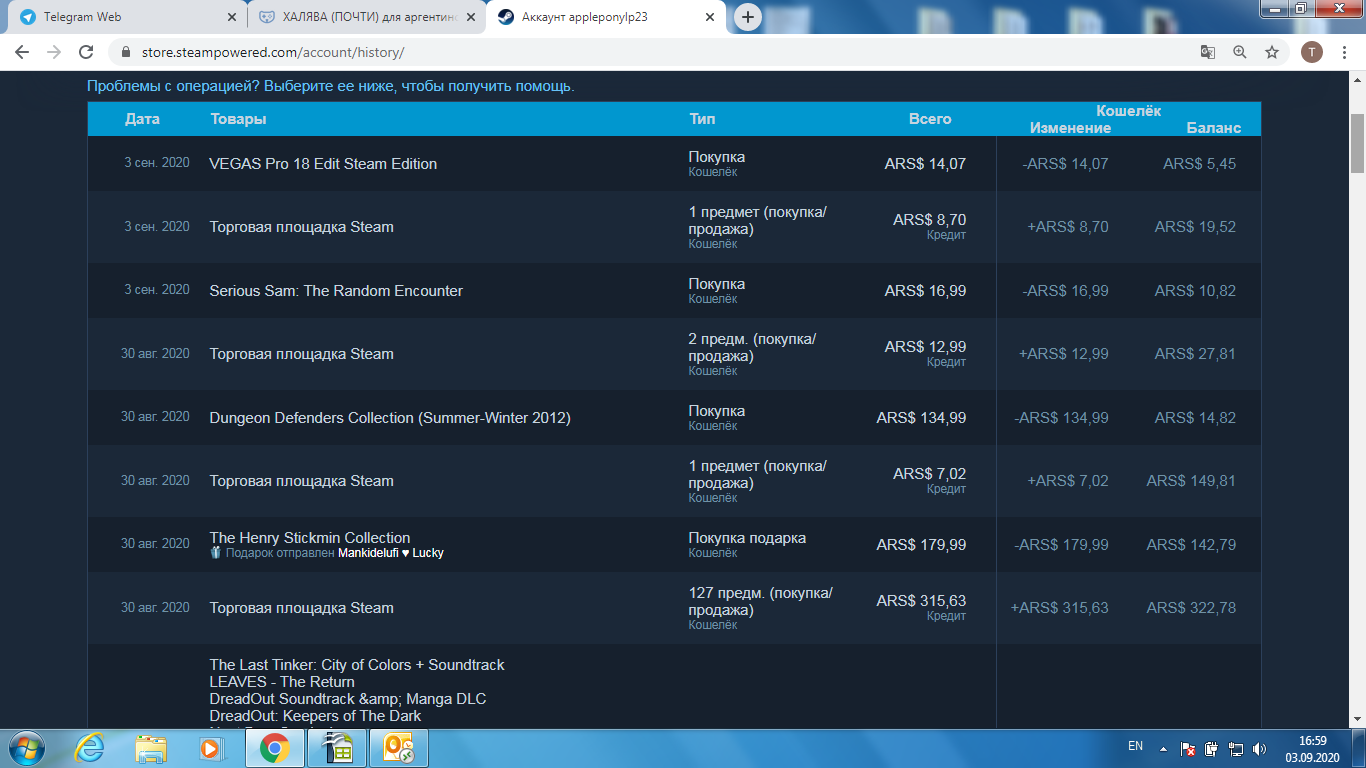
Task: Click the browser forward arrow
Action: pos(54,52)
